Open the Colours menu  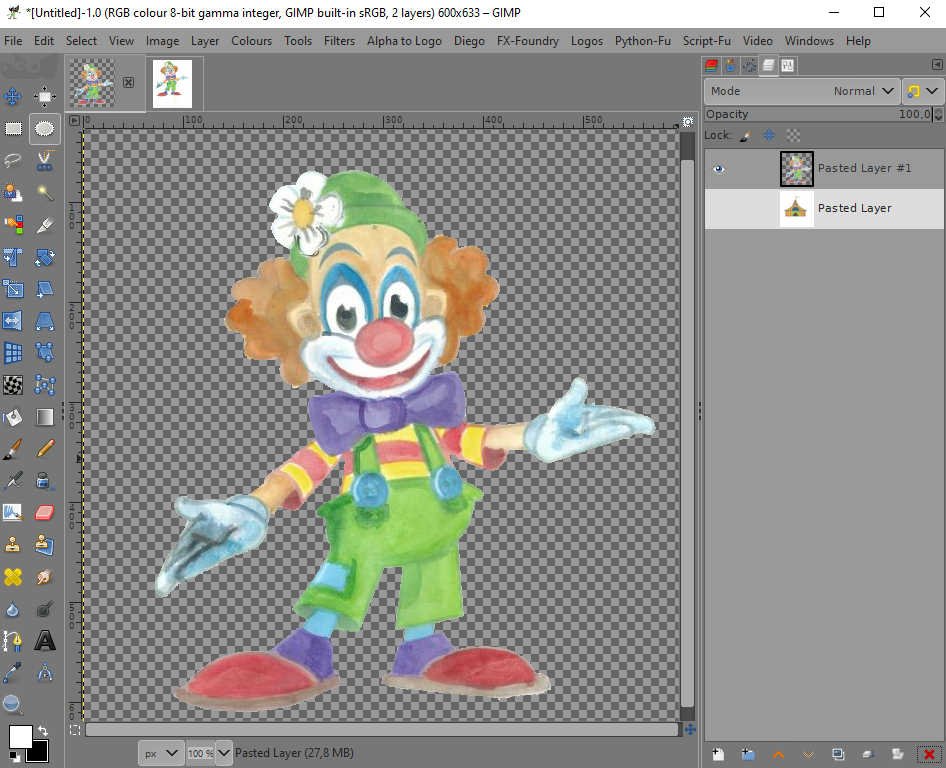tap(251, 41)
